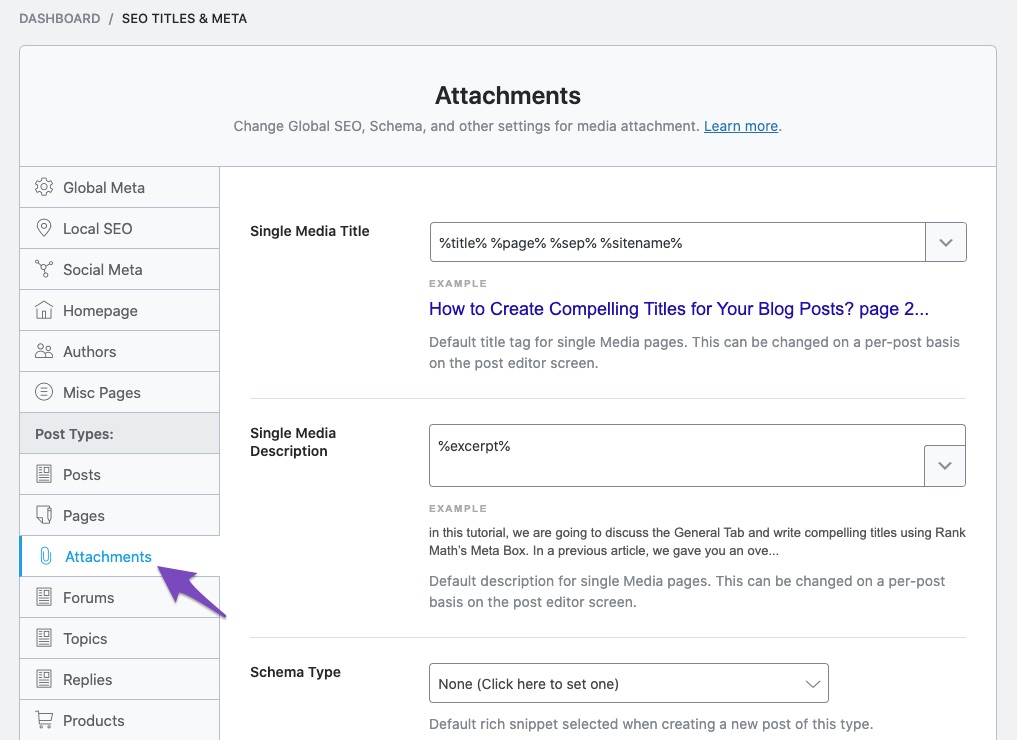Click inside the %excerpt% description field
Viewport: 1017px width, 740px height.
tap(650, 451)
